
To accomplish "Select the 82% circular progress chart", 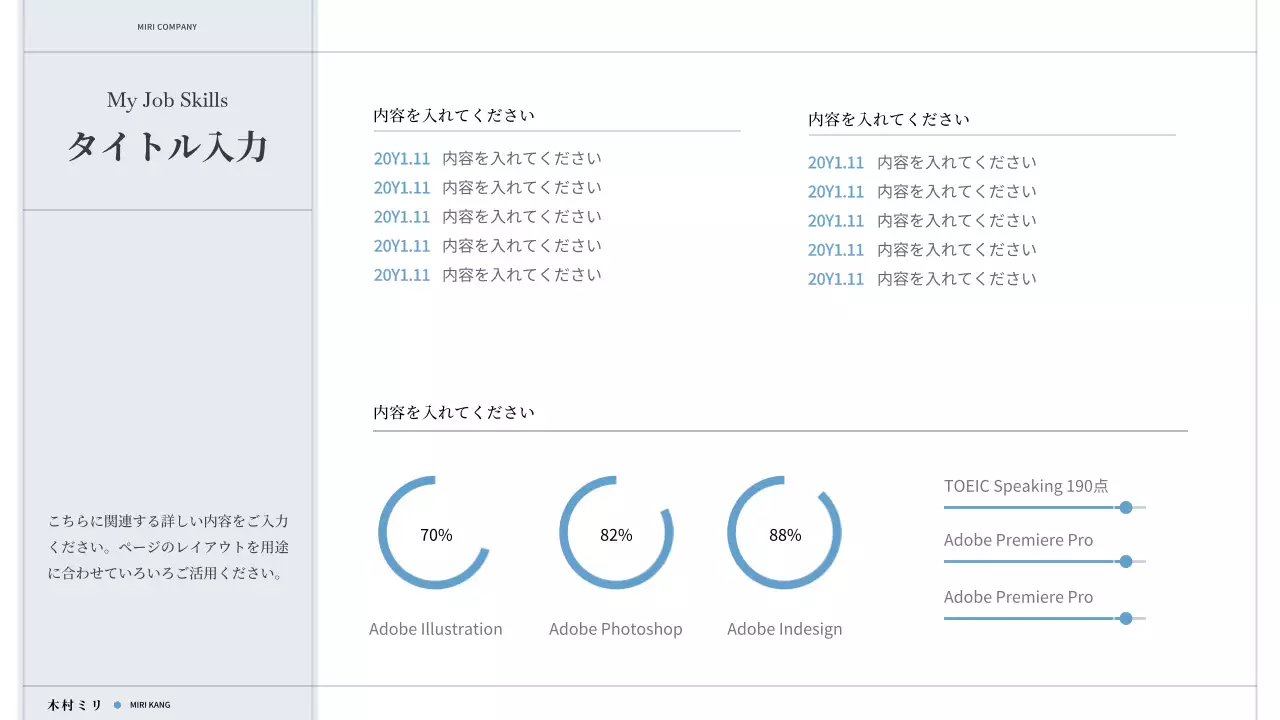I will point(616,533).
